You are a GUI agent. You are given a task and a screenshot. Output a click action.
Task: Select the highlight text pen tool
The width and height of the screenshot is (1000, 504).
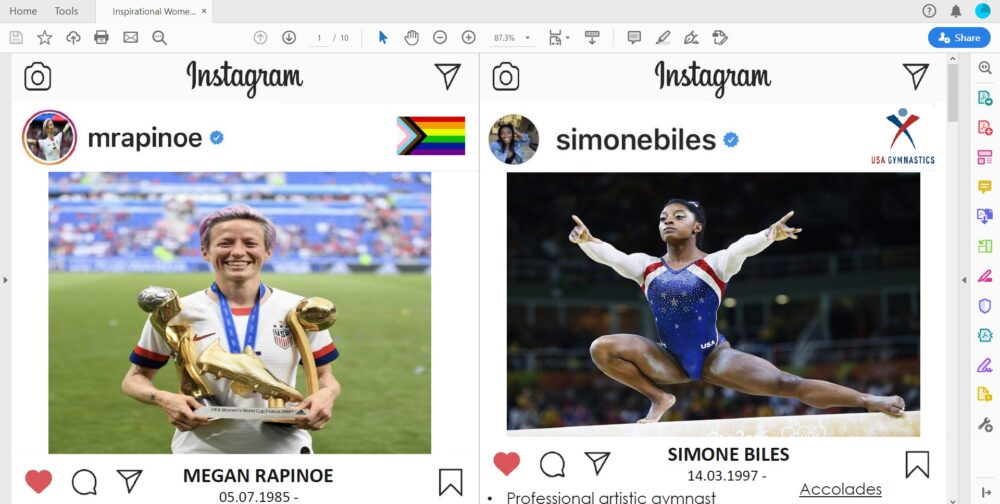click(663, 38)
